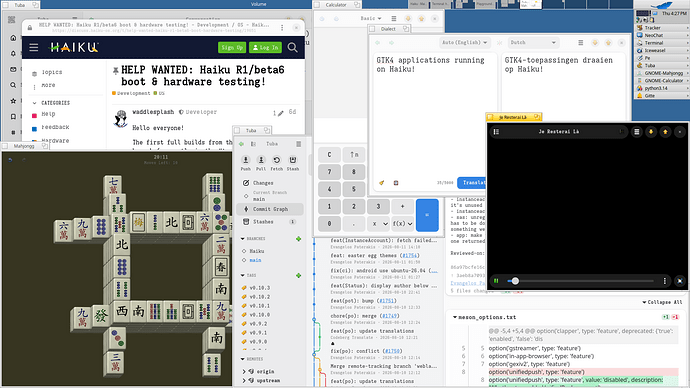Click the Translate button in Dialect
Viewport: 690px width, 388px height.
pyautogui.click(x=472, y=183)
